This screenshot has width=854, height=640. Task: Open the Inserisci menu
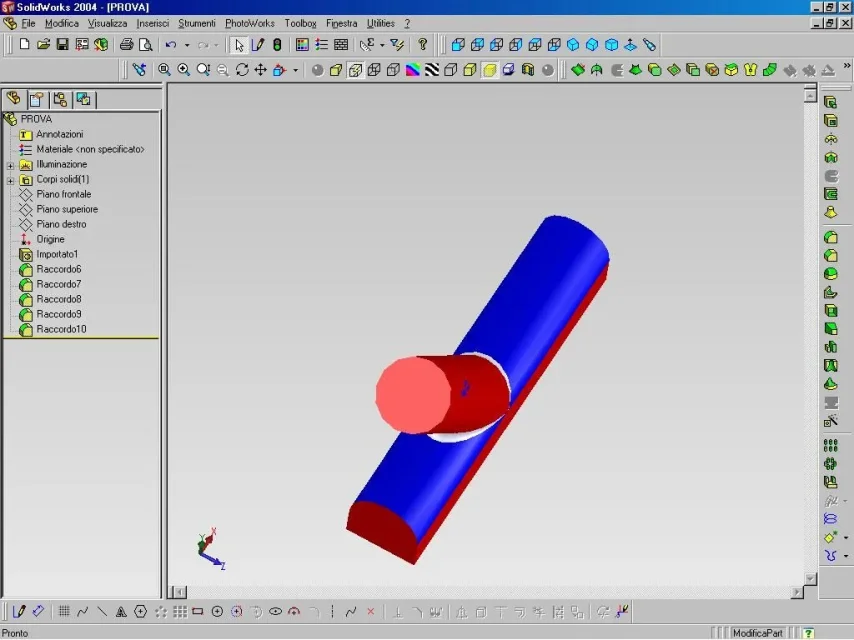coord(152,23)
